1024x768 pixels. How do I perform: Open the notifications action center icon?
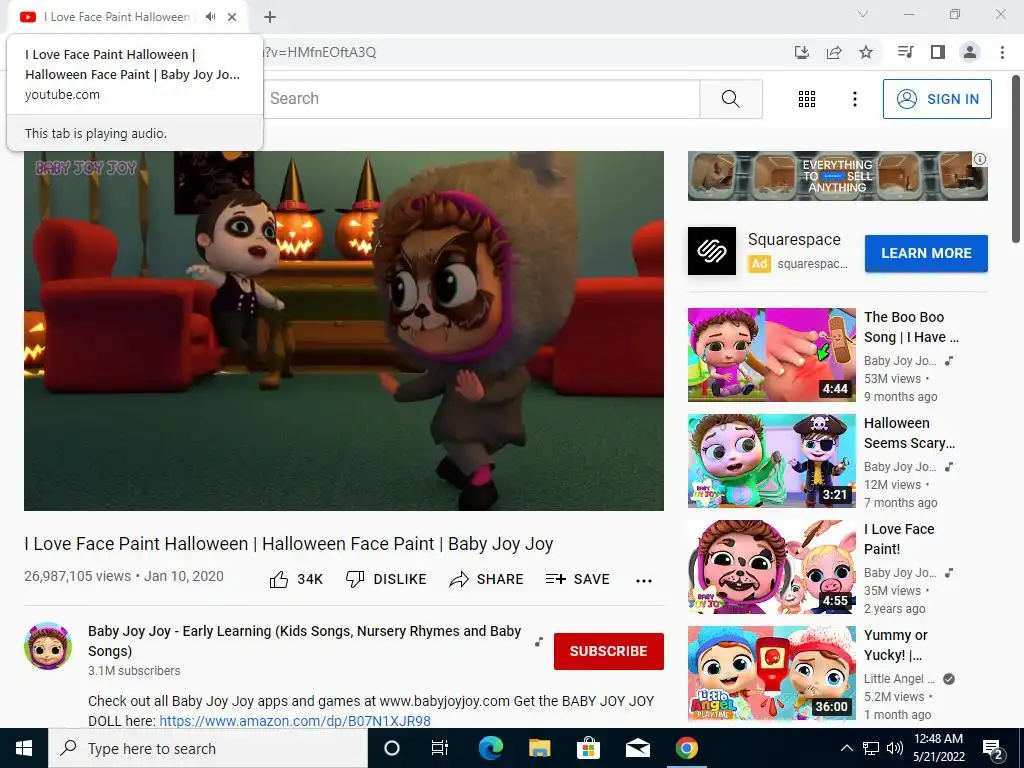click(x=993, y=750)
